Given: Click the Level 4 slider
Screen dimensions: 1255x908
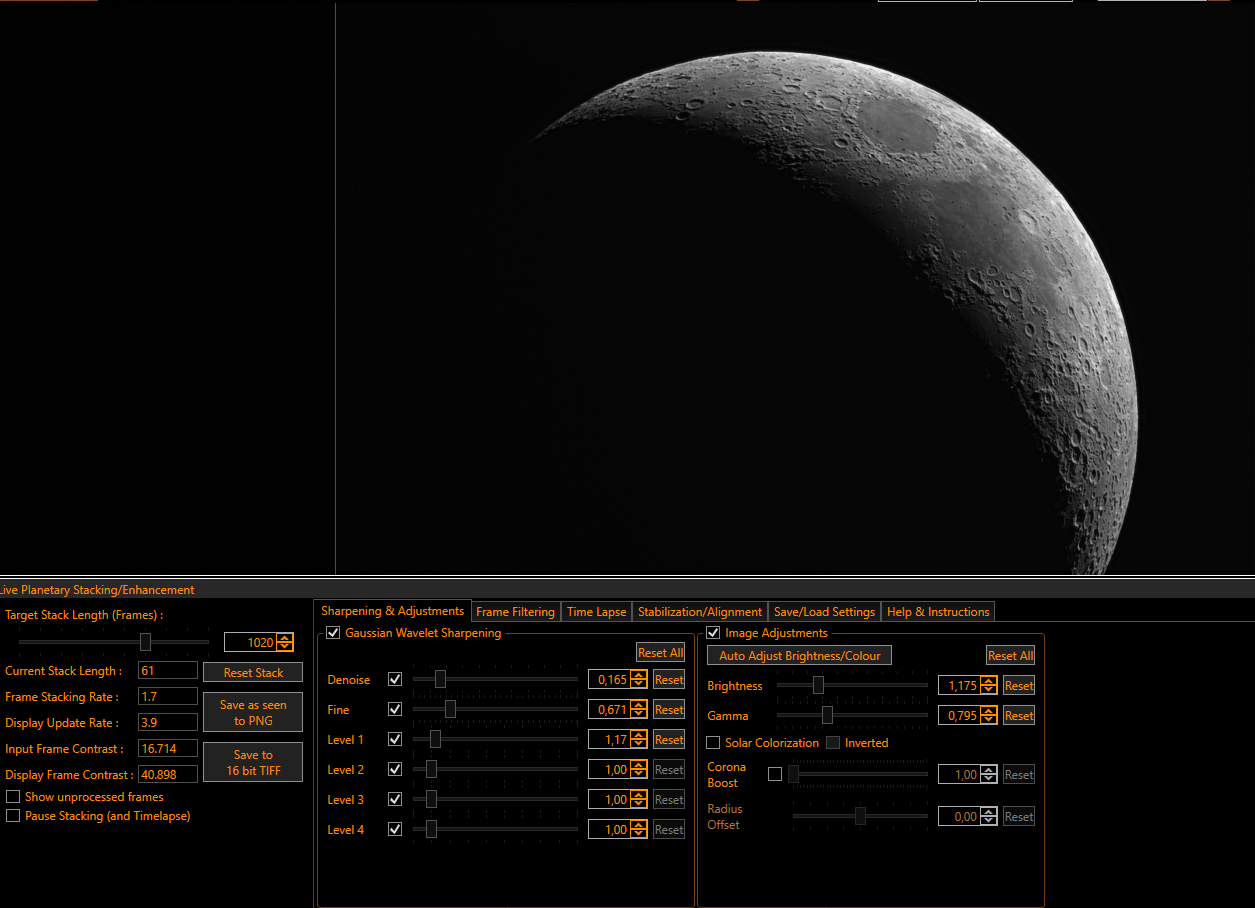Looking at the screenshot, I should pyautogui.click(x=495, y=829).
